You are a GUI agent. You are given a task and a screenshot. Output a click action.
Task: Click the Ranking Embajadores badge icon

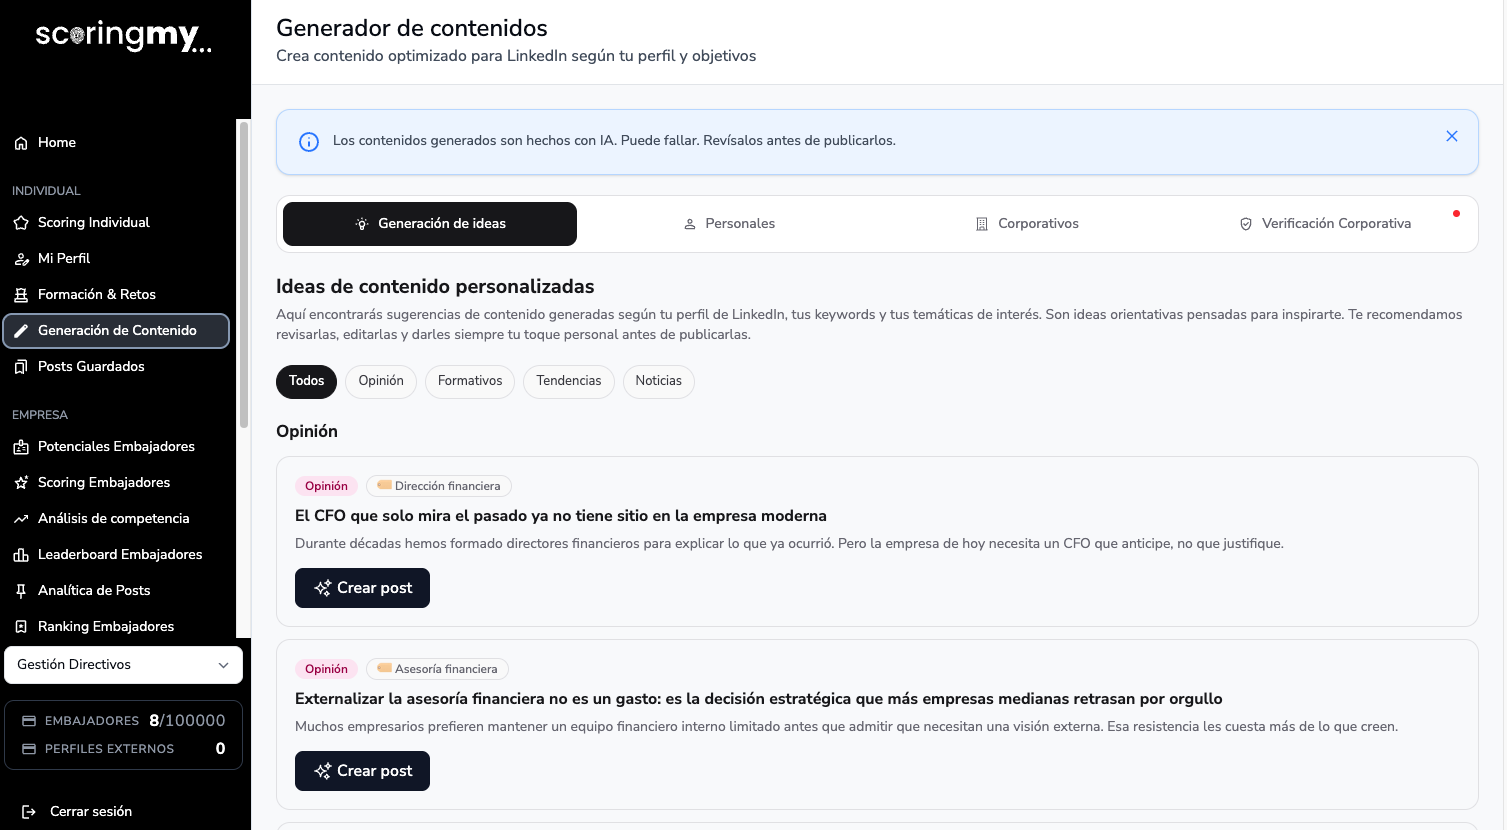pos(21,627)
